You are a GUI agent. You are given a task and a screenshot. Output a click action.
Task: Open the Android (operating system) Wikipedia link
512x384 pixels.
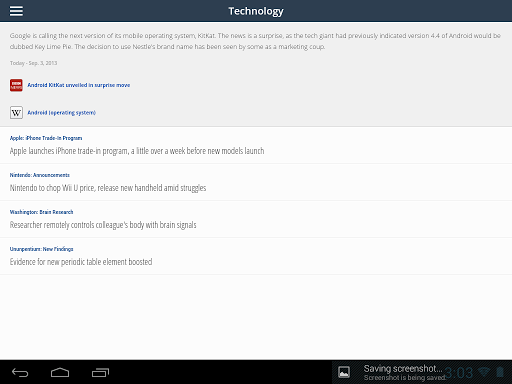point(62,113)
